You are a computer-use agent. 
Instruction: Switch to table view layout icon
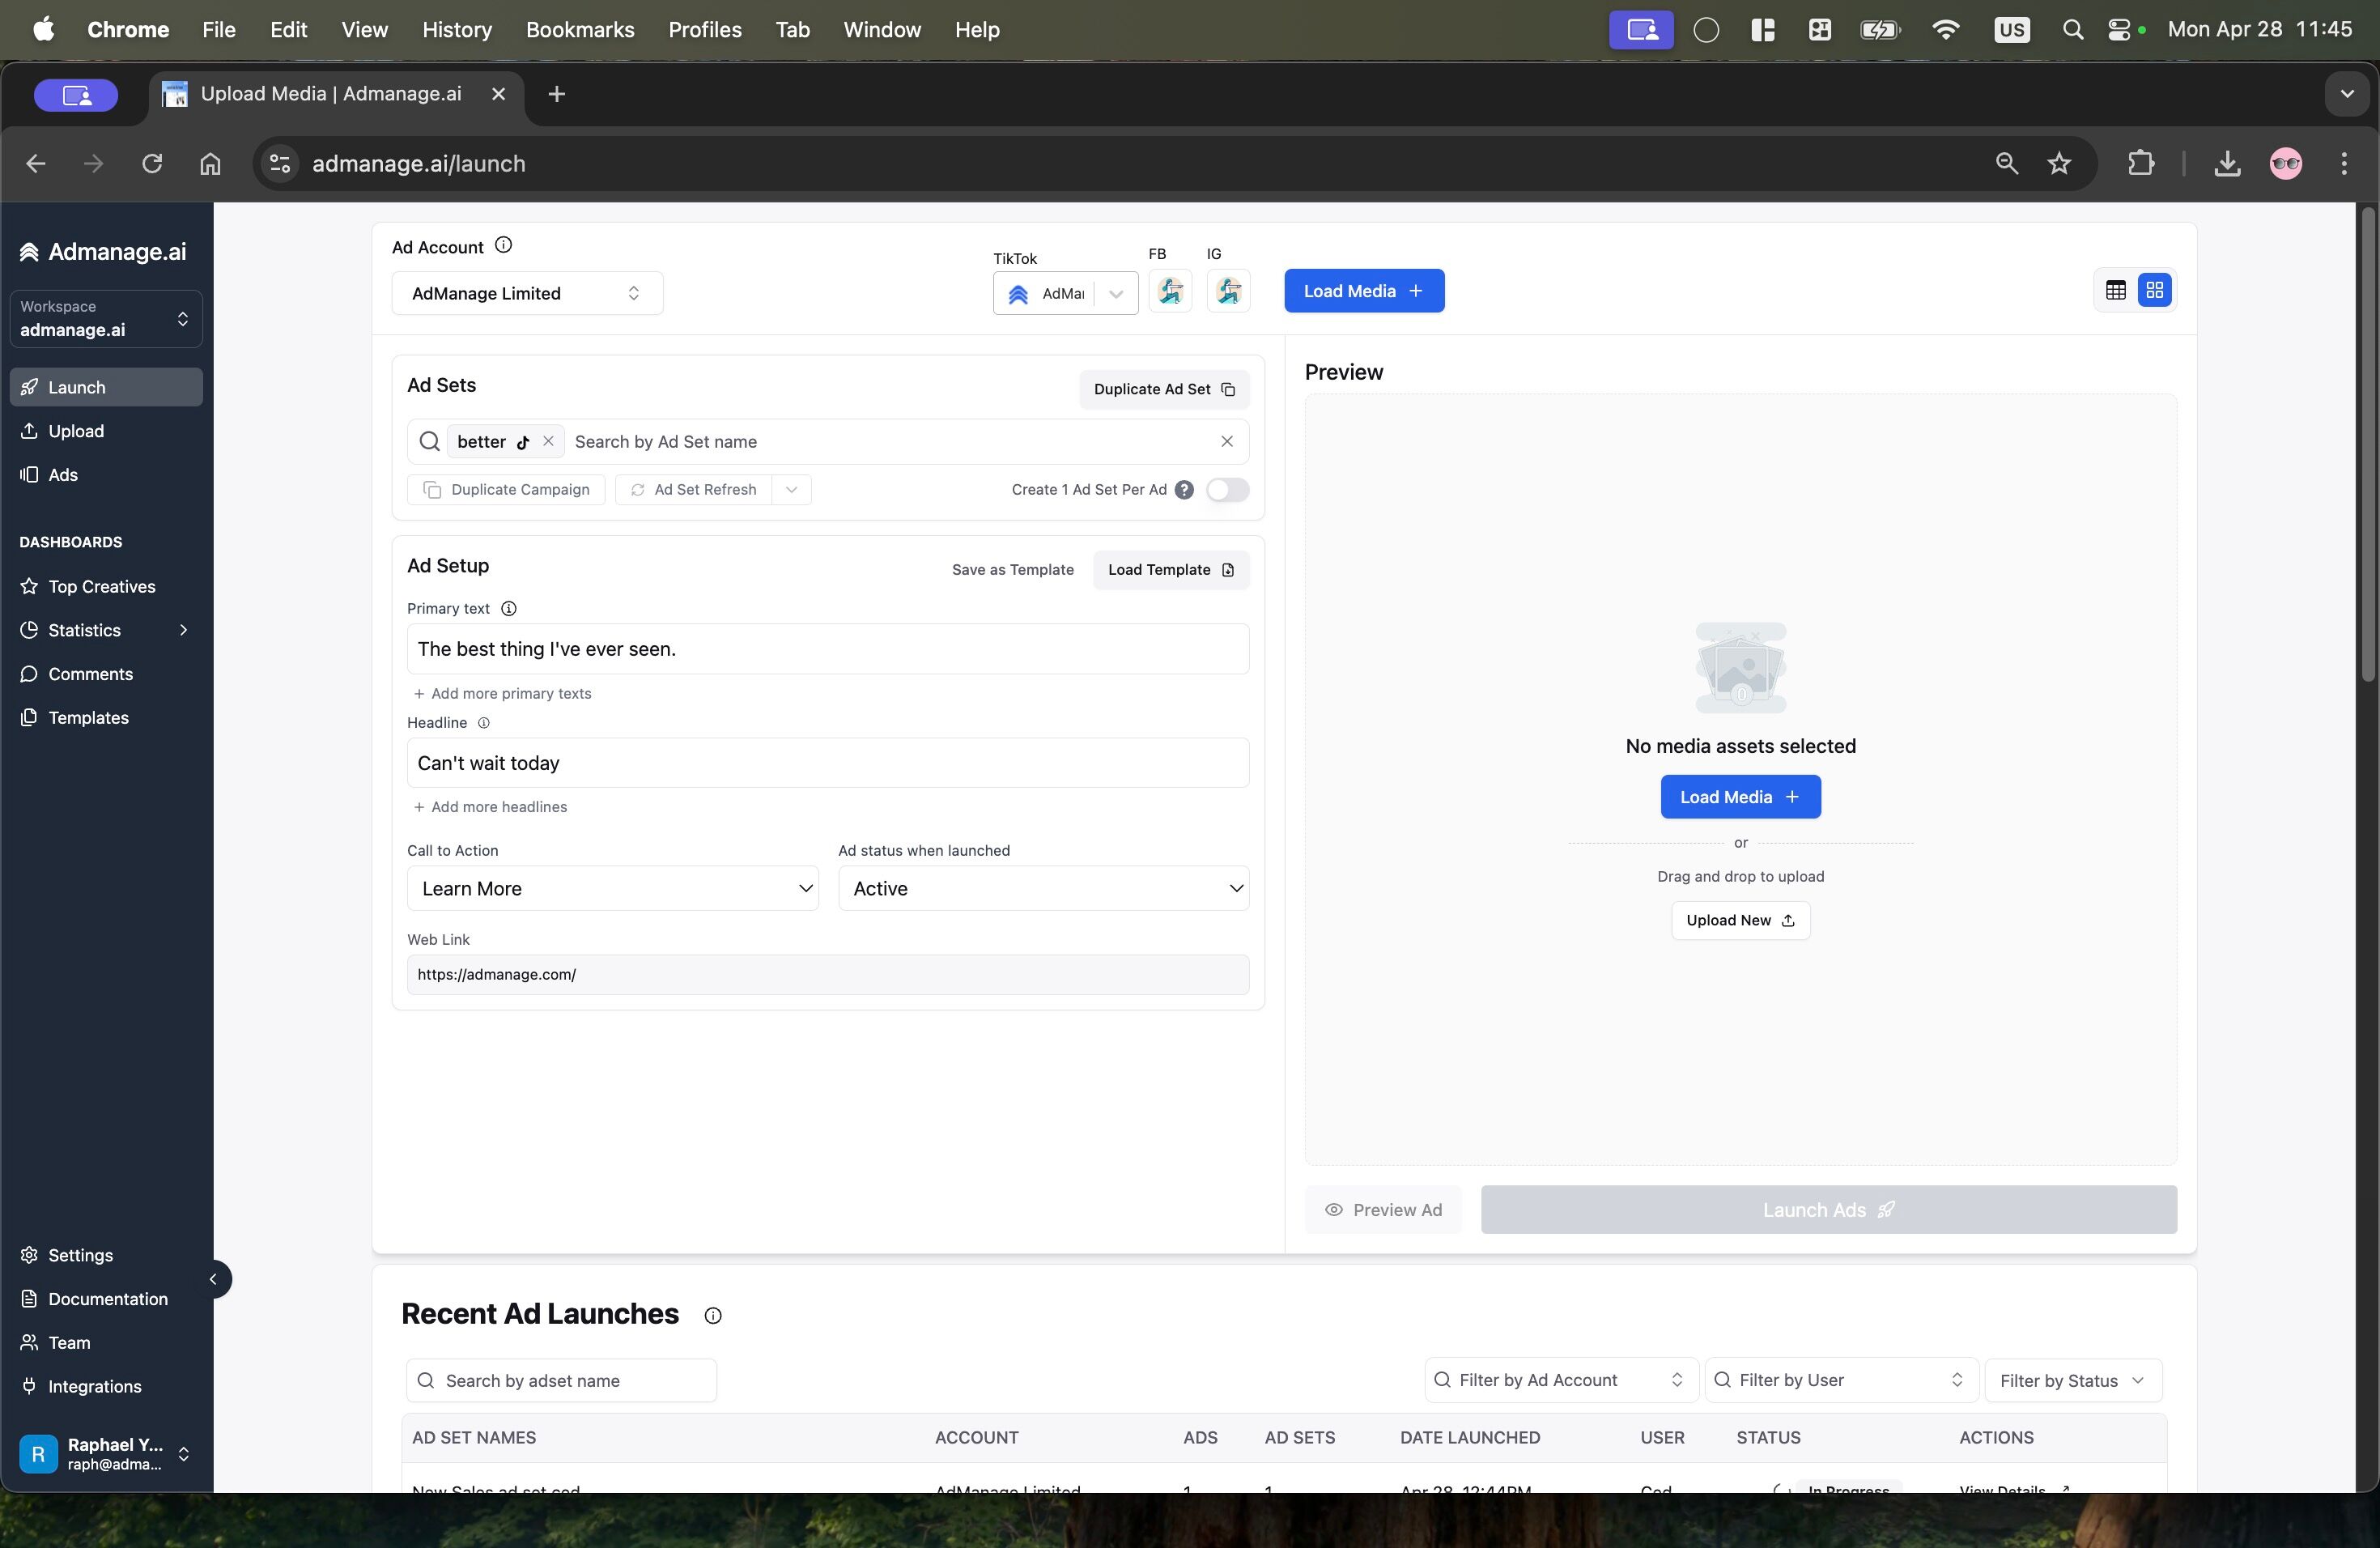2115,290
